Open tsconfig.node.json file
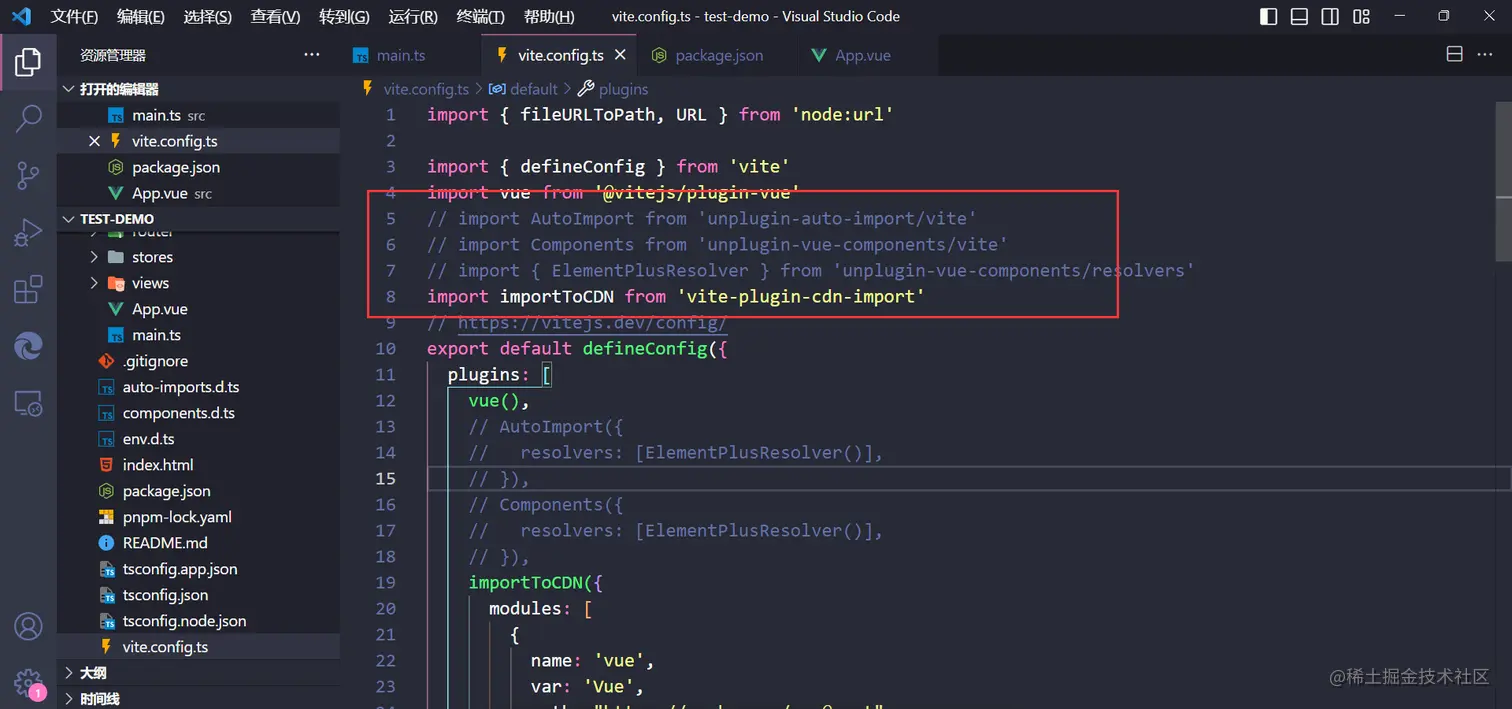 [x=199, y=621]
